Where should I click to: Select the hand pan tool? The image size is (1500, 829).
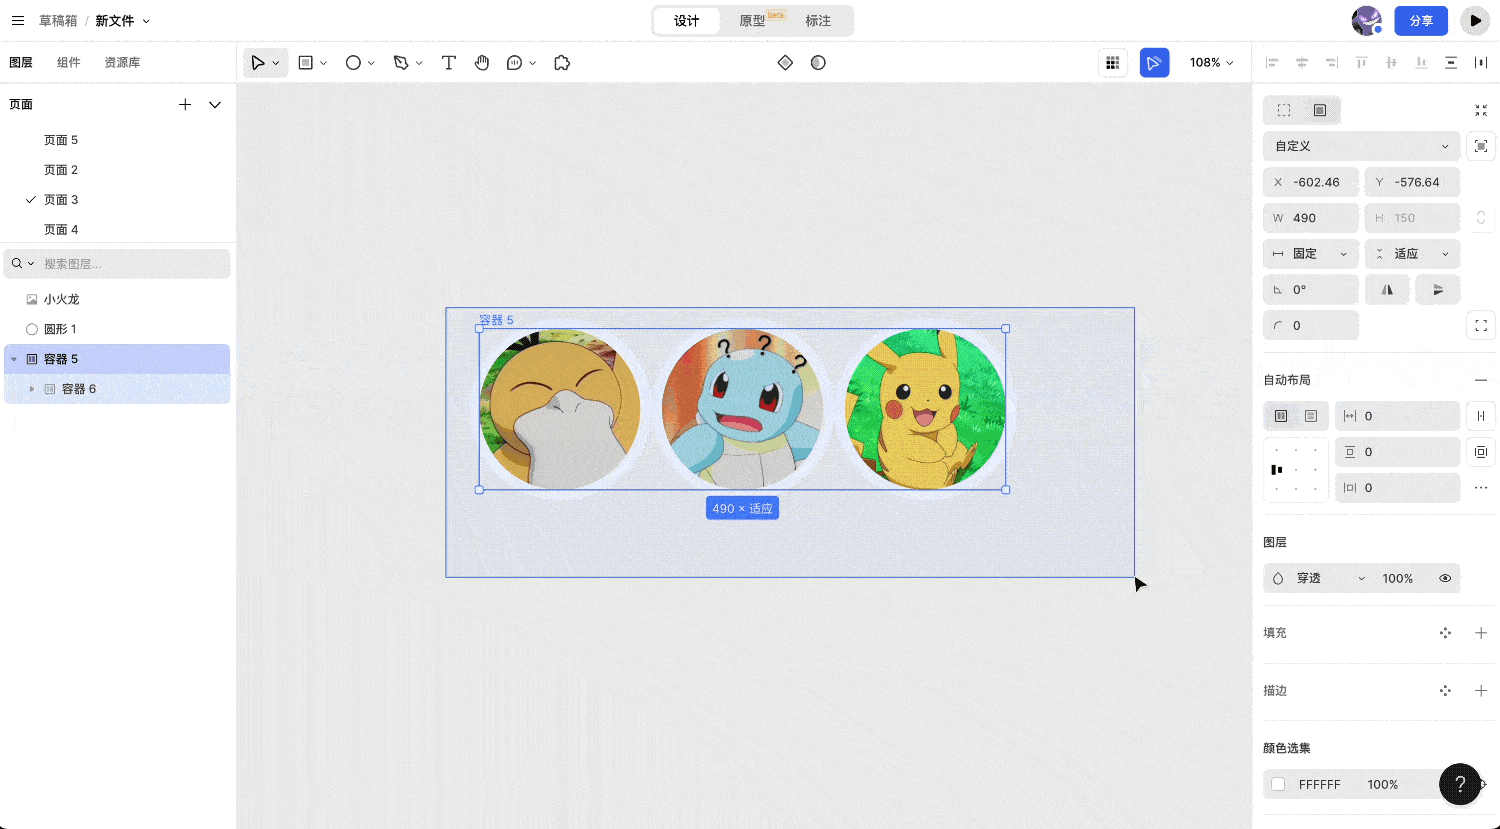[482, 63]
